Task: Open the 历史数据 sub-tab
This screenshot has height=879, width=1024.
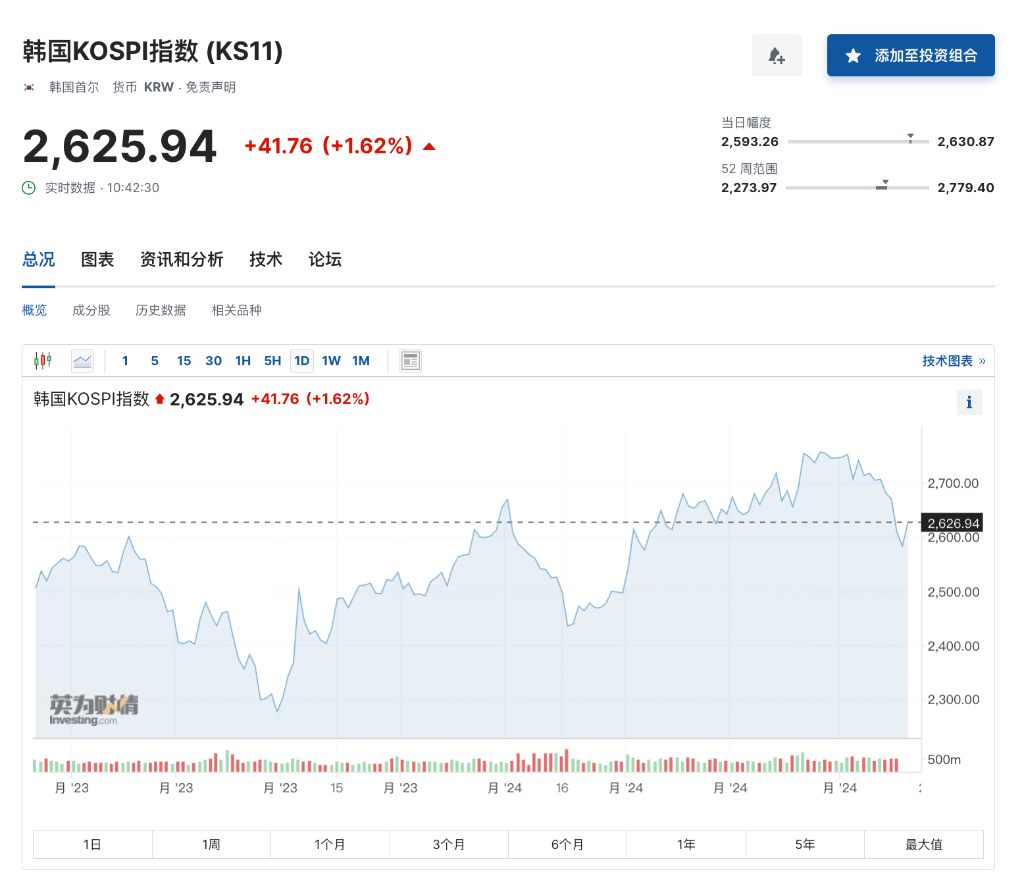Action: 161,310
